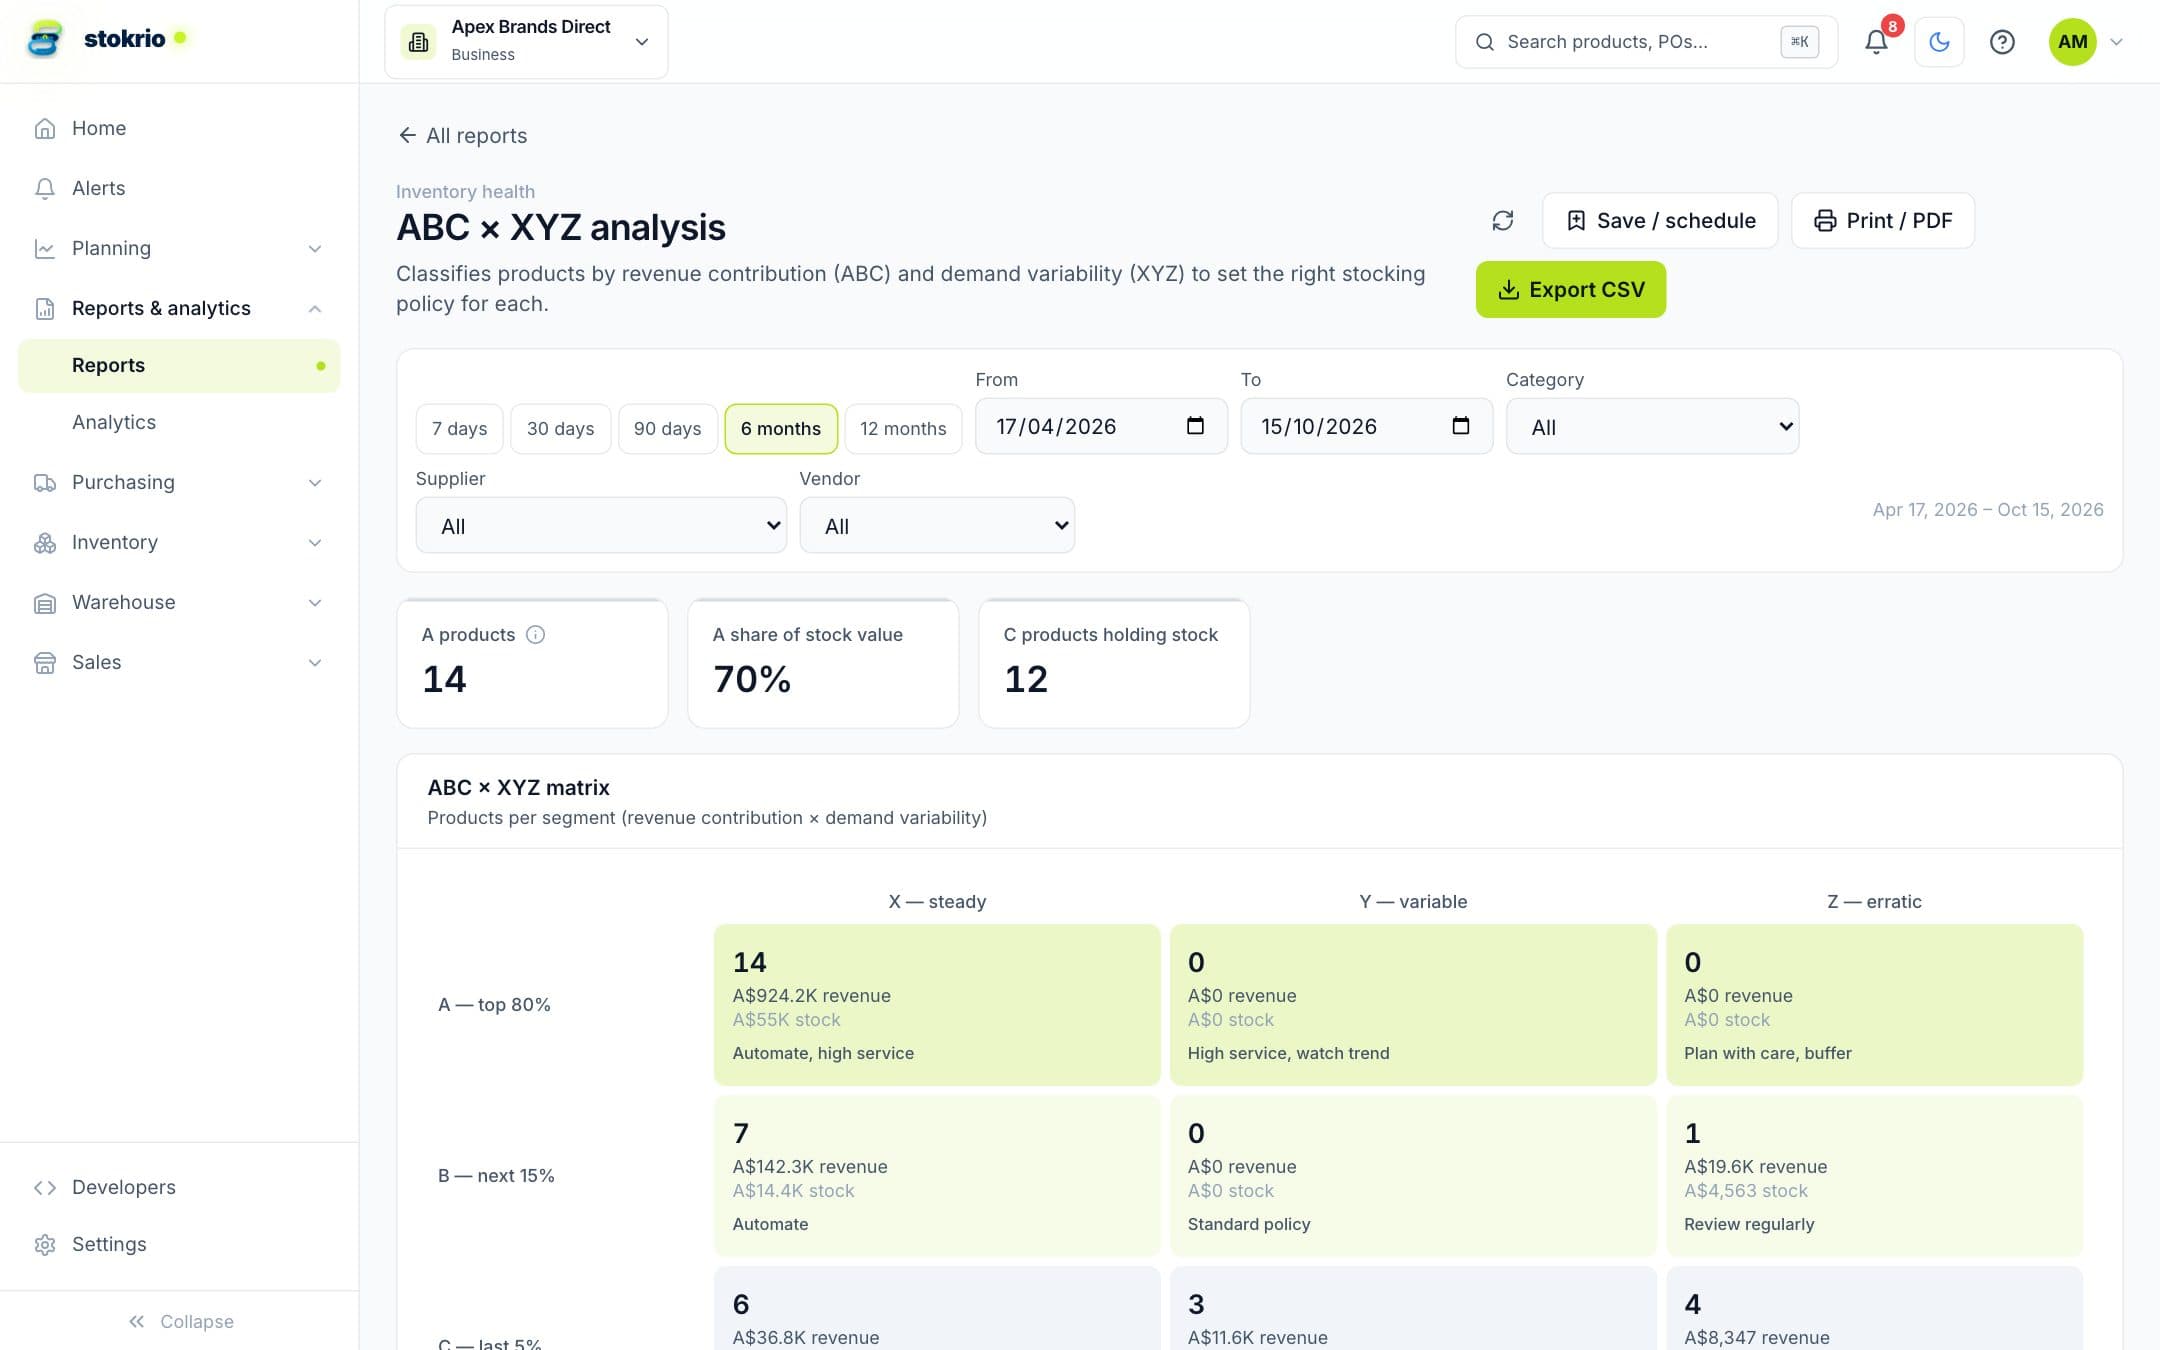Select the 12 months range
The height and width of the screenshot is (1350, 2160).
903,428
